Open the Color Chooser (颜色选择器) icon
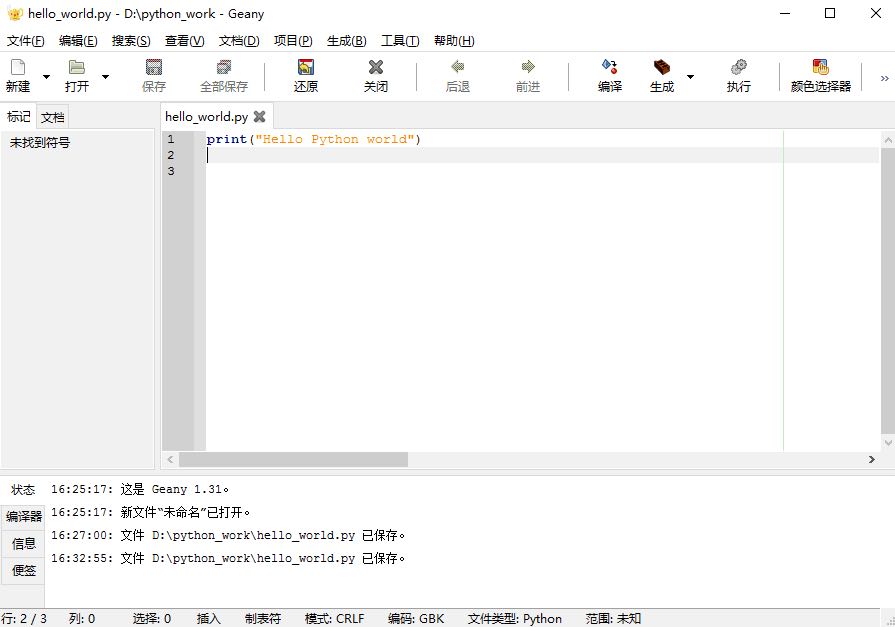Image resolution: width=895 pixels, height=627 pixels. (x=820, y=67)
